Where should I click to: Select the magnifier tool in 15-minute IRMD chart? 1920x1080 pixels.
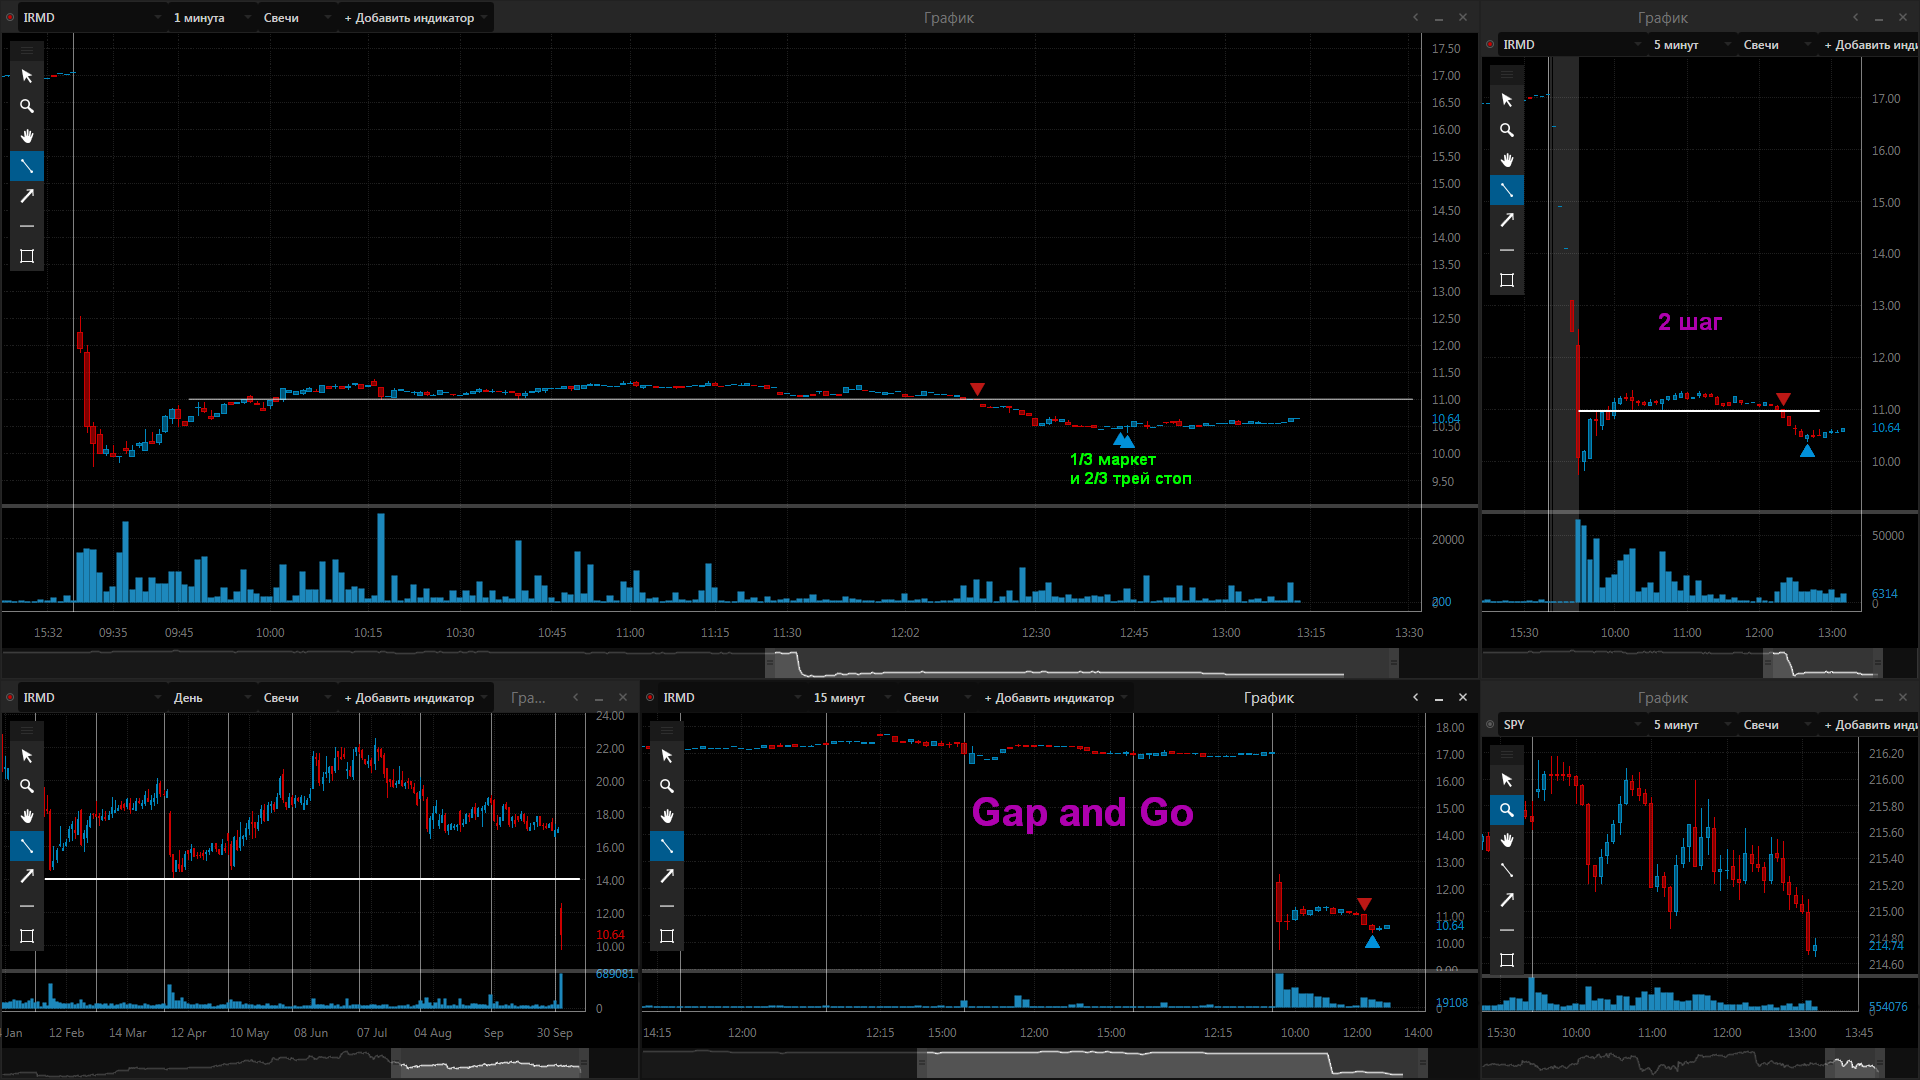point(667,786)
